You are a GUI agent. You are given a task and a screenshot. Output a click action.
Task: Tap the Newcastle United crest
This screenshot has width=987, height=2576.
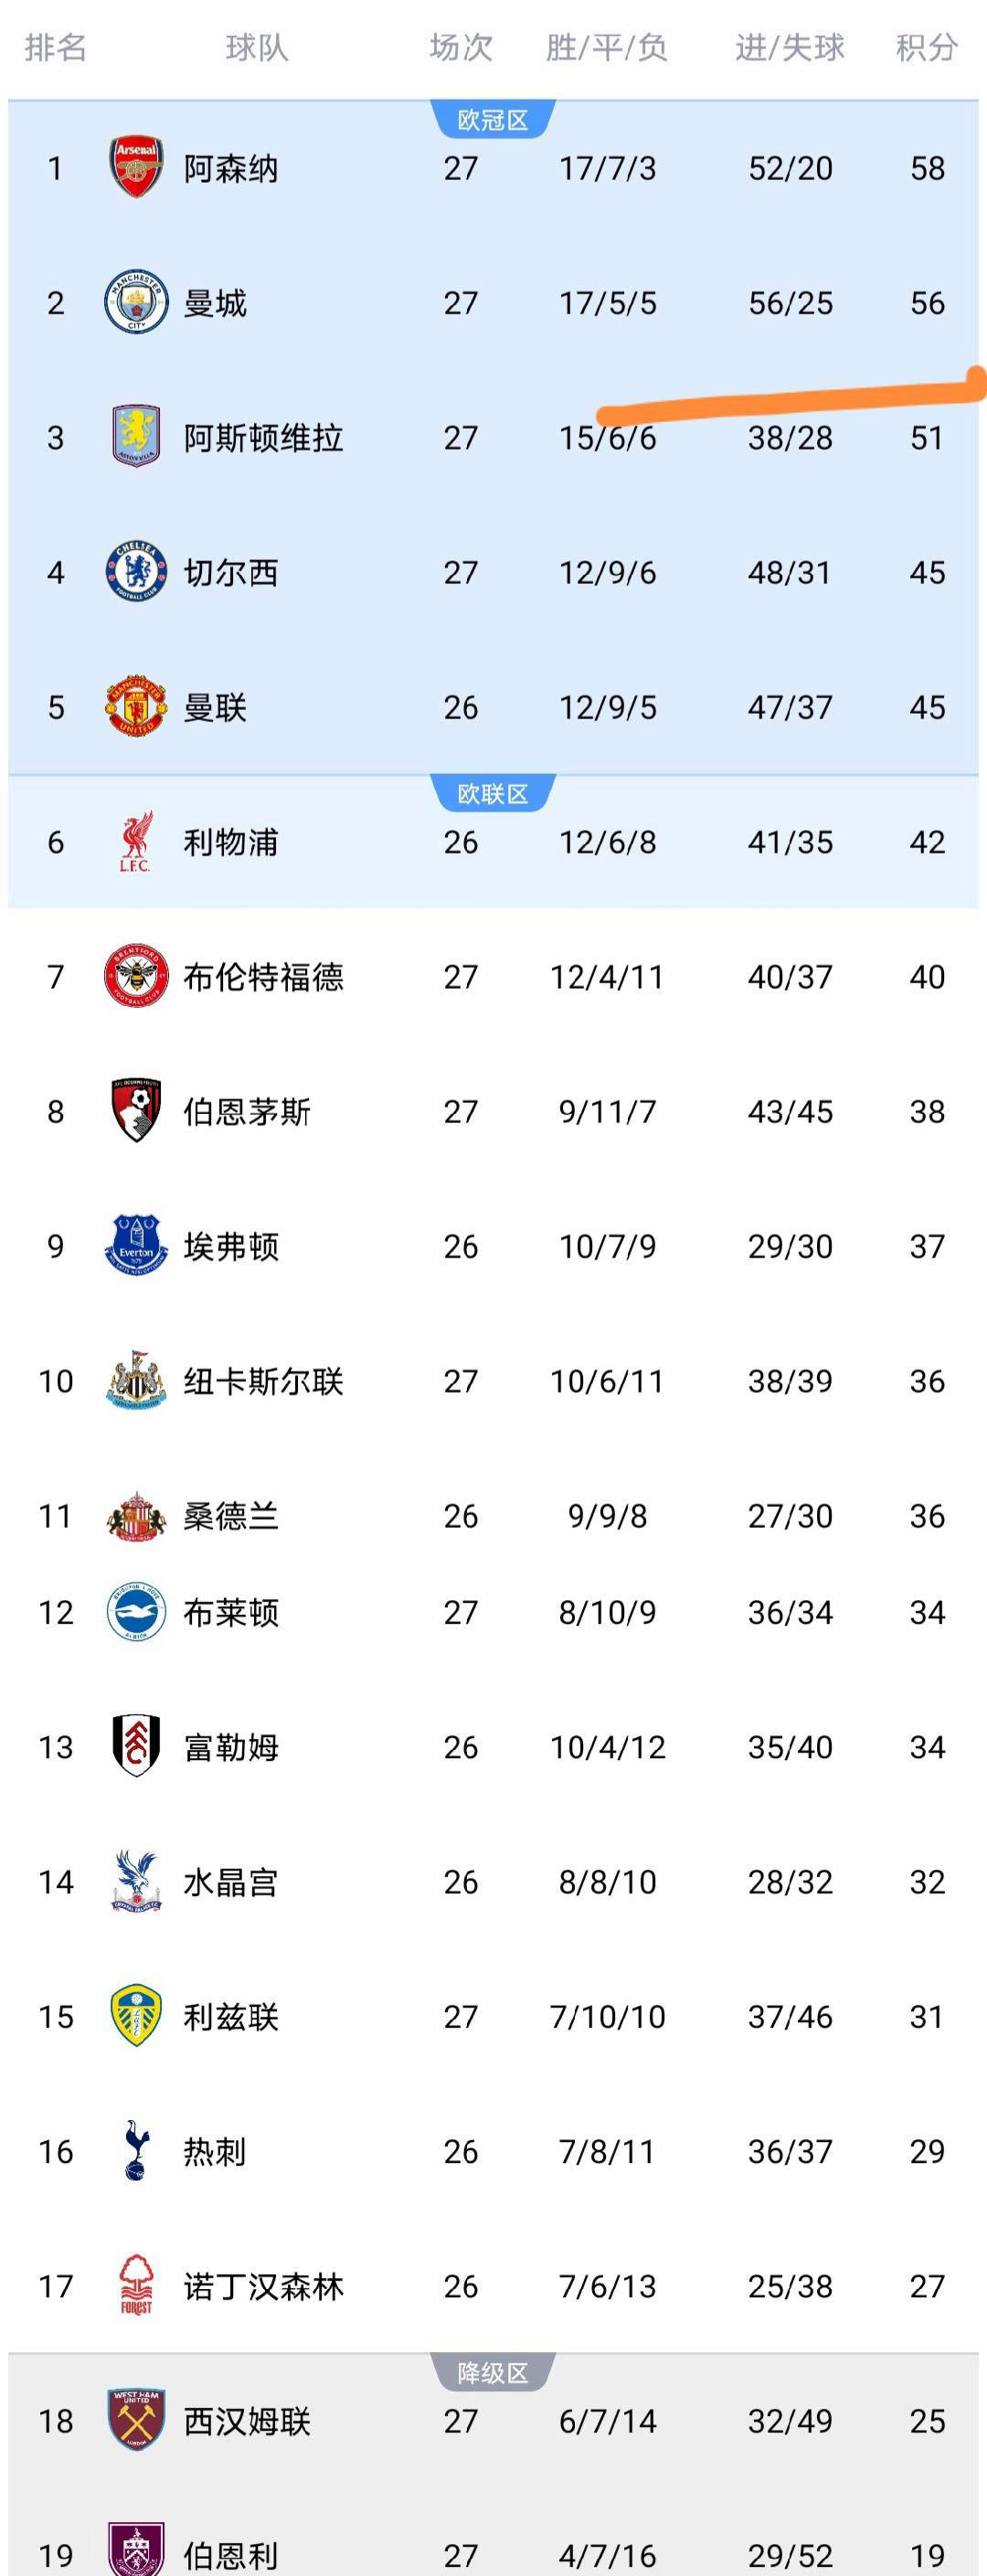pos(136,1381)
